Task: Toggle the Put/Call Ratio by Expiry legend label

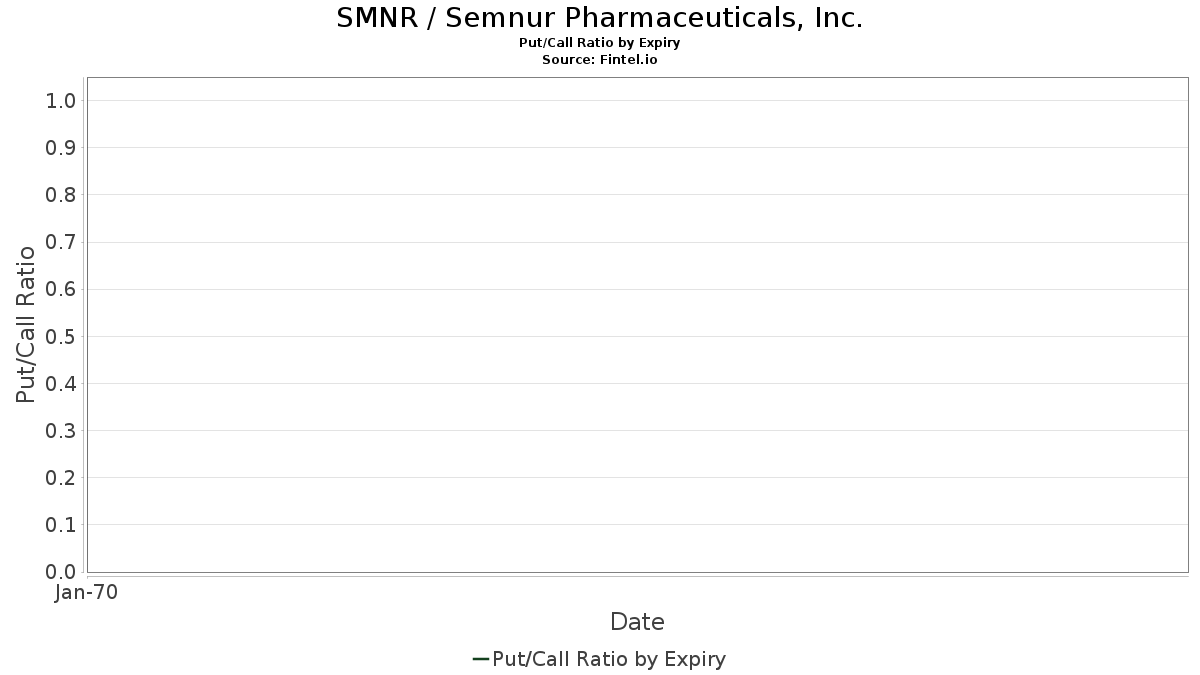Action: (609, 659)
